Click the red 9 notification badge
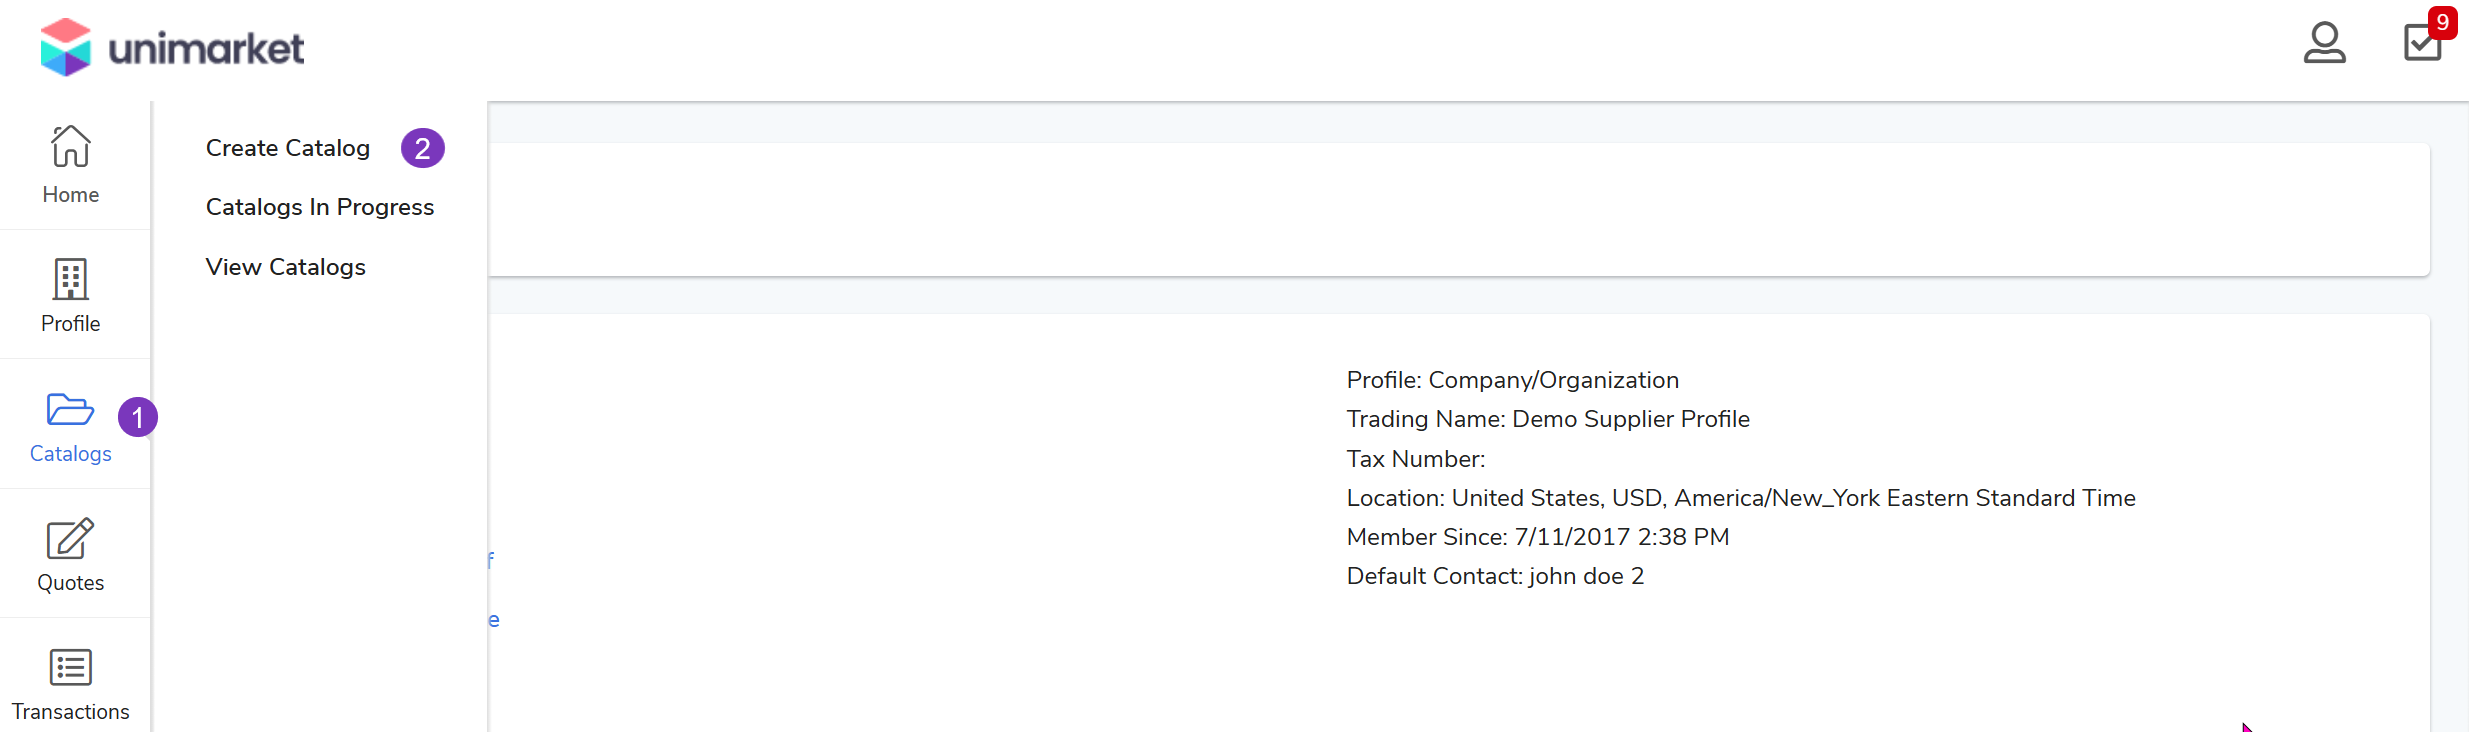This screenshot has height=732, width=2469. pos(2443,22)
